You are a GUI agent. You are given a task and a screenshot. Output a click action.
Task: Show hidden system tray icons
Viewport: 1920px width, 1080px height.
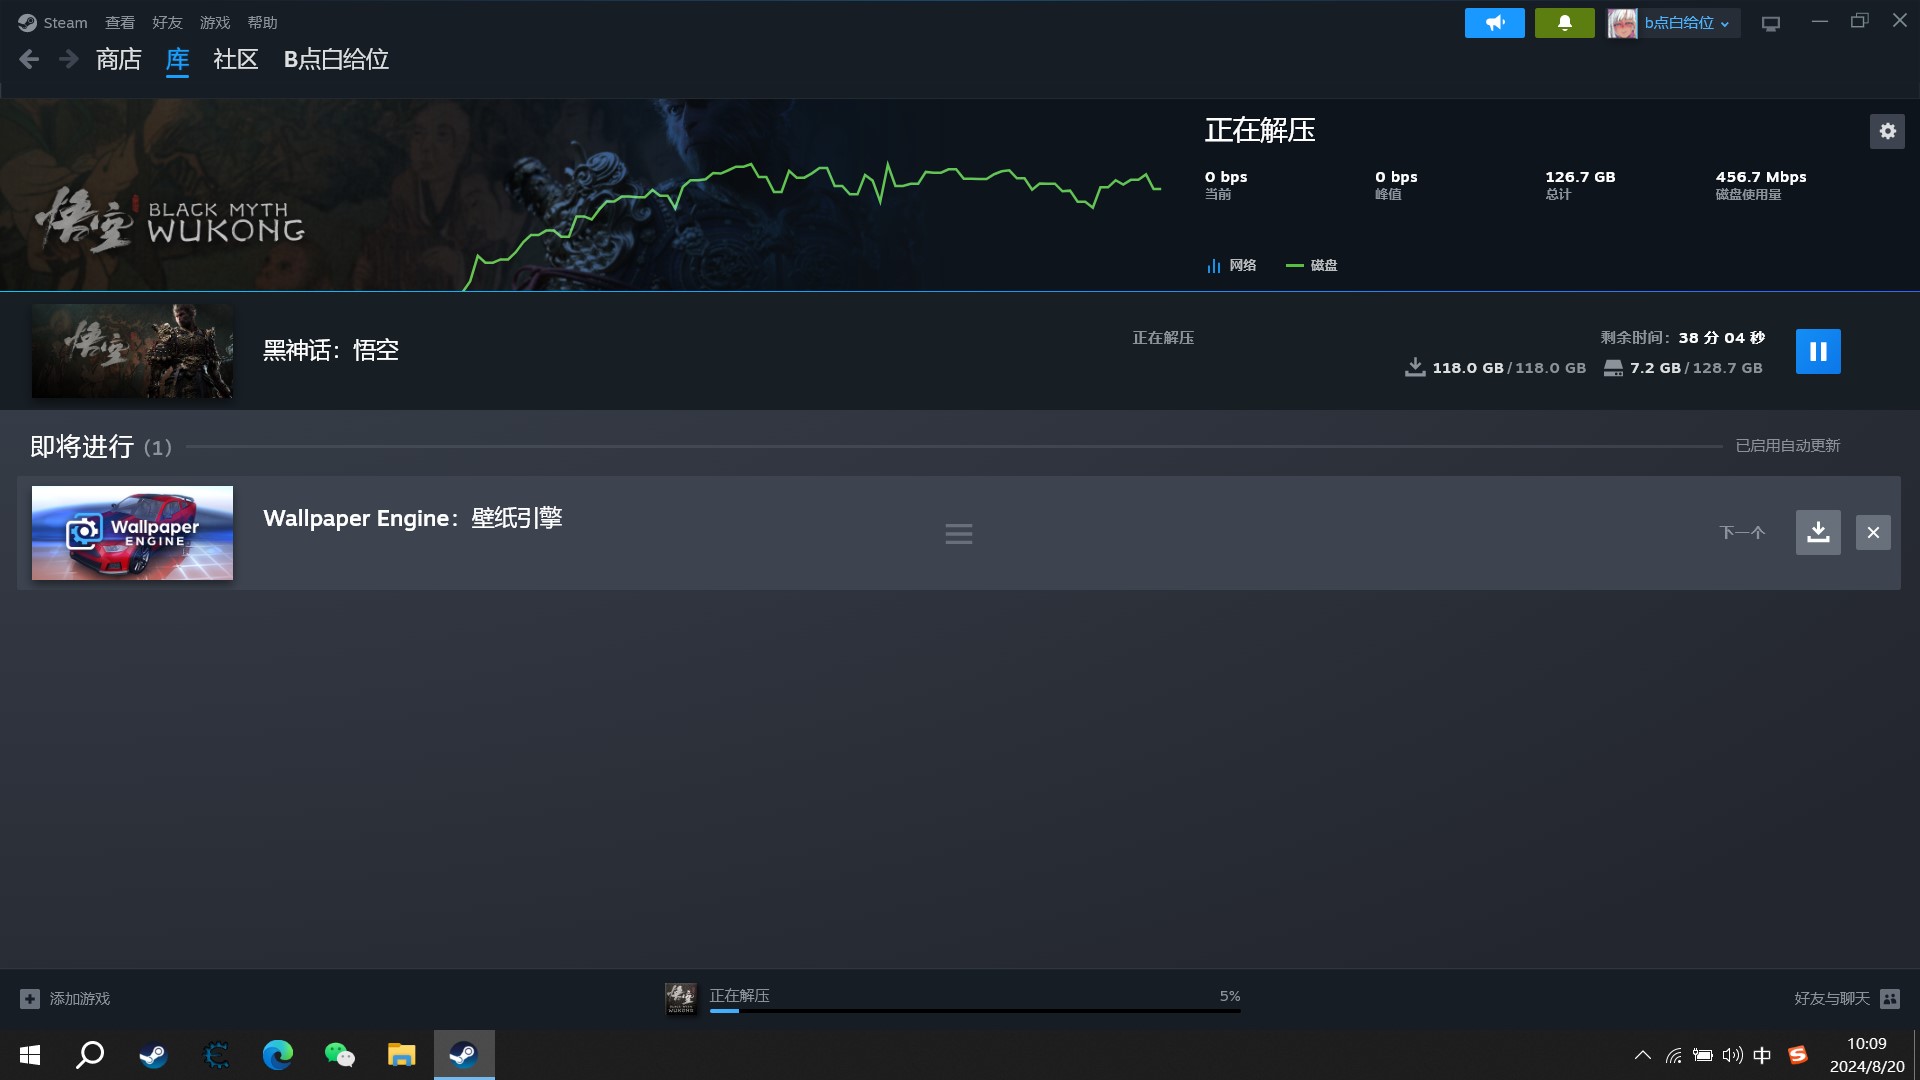click(1642, 1055)
